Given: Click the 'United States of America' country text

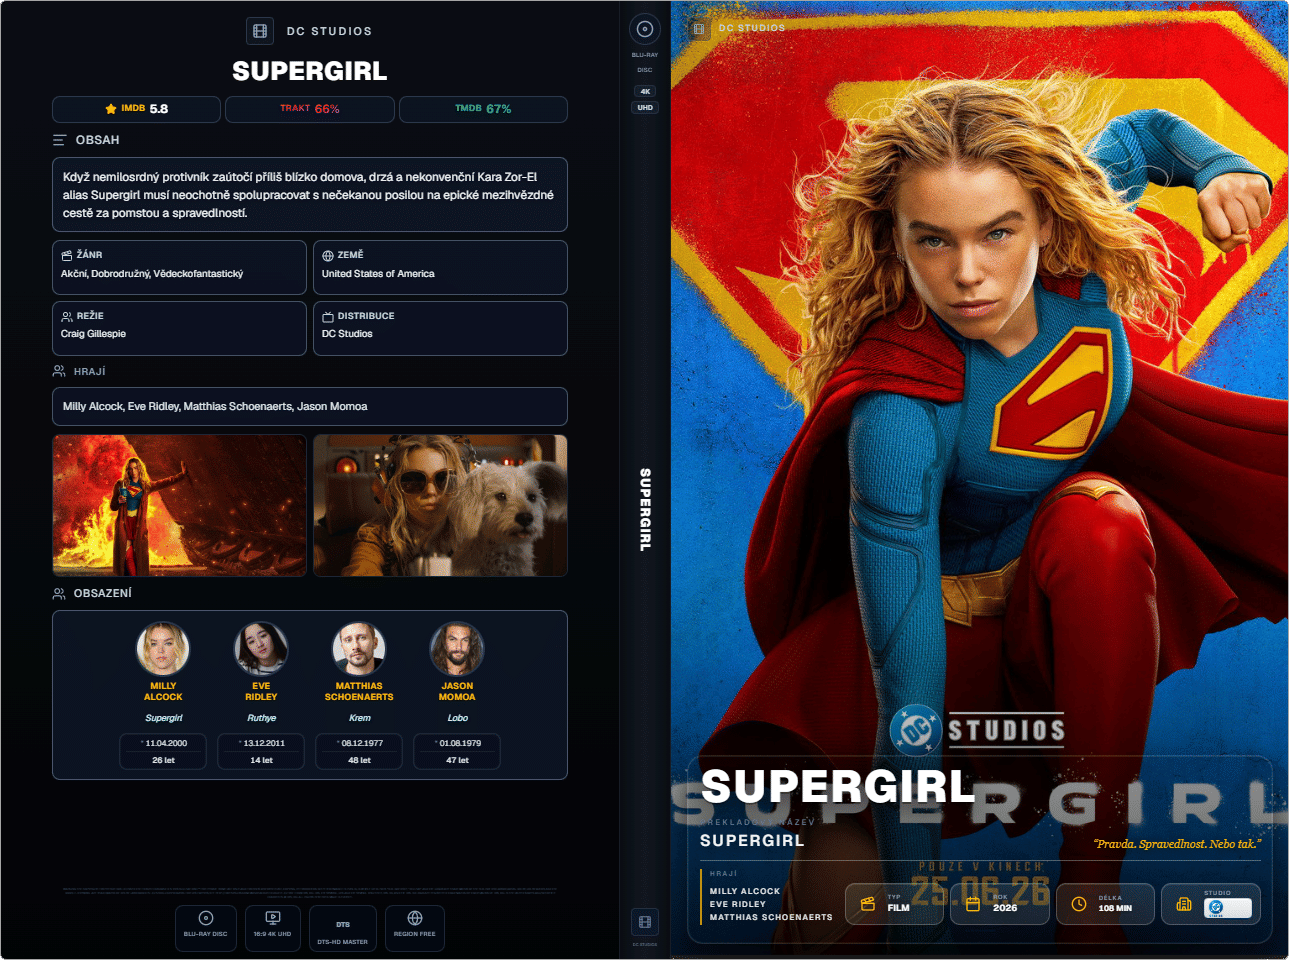Looking at the screenshot, I should coord(378,274).
